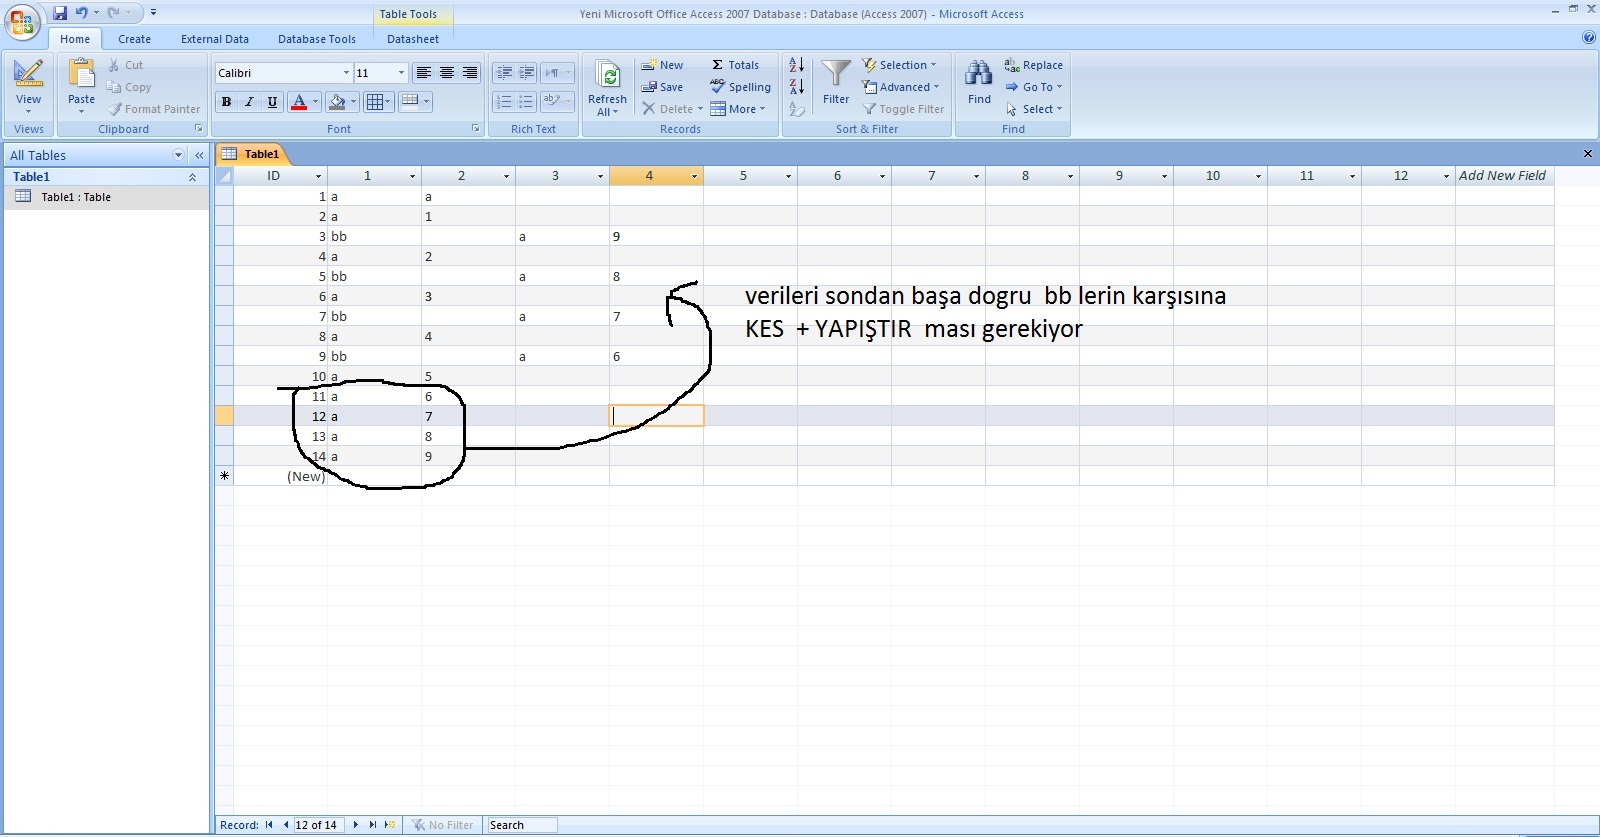Toggle Underline formatting

(x=272, y=102)
